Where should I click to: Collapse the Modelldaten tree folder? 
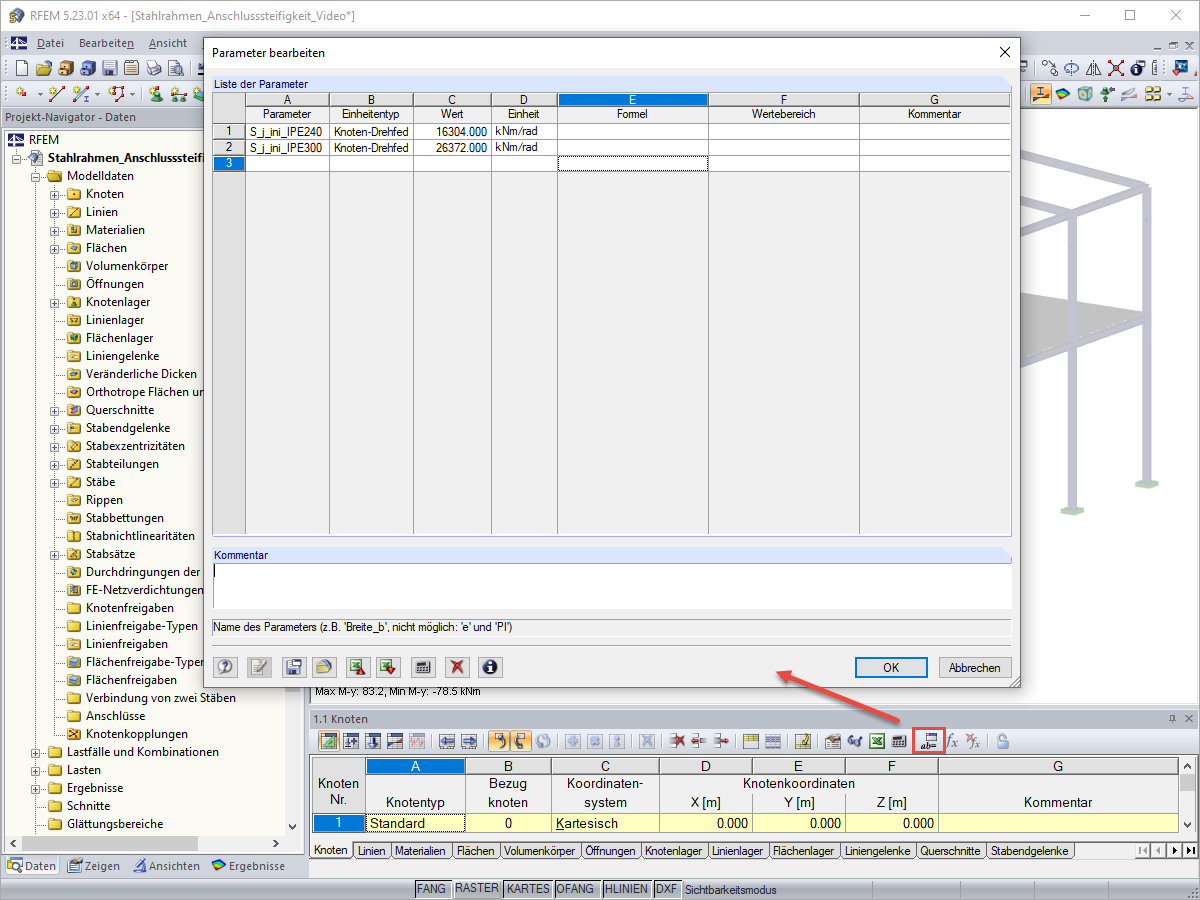37,176
